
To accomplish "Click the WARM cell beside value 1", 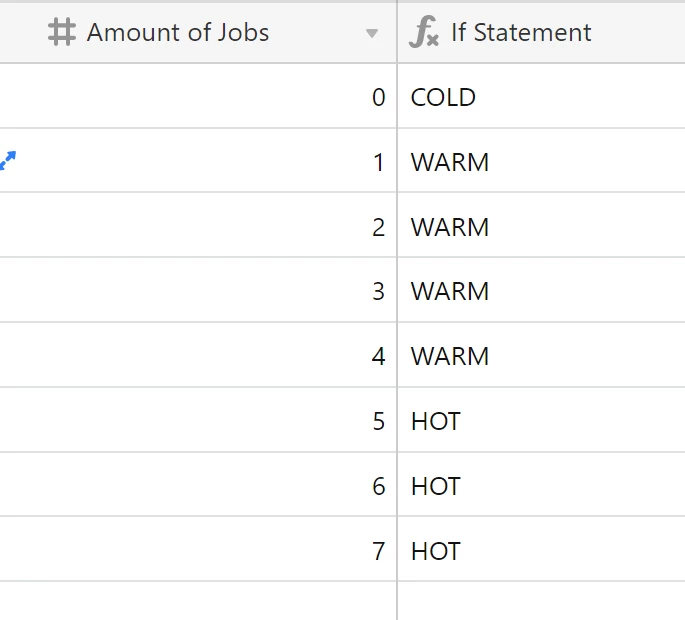I will (x=541, y=160).
